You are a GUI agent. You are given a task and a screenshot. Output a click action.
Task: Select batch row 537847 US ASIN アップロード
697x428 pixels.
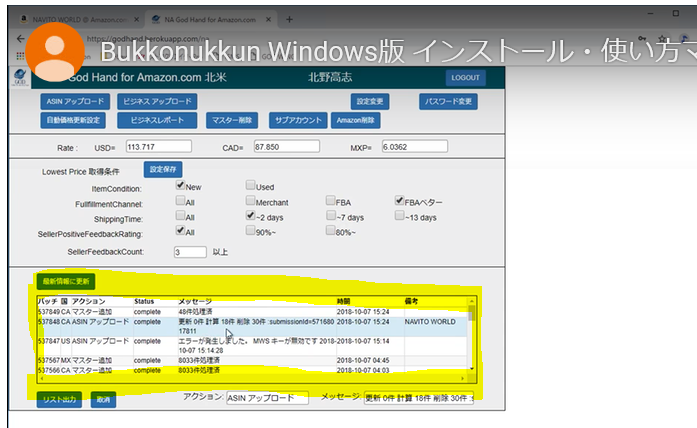coord(252,346)
